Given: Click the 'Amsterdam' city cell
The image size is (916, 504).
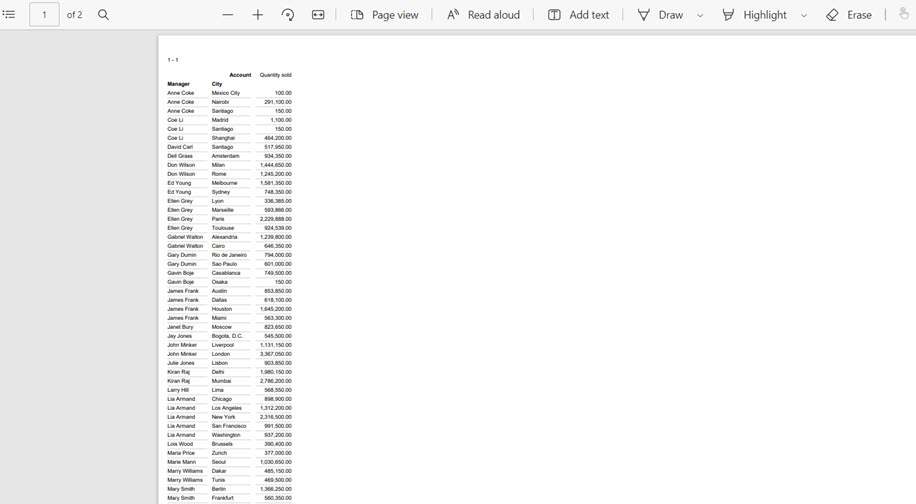Looking at the screenshot, I should click(x=225, y=156).
